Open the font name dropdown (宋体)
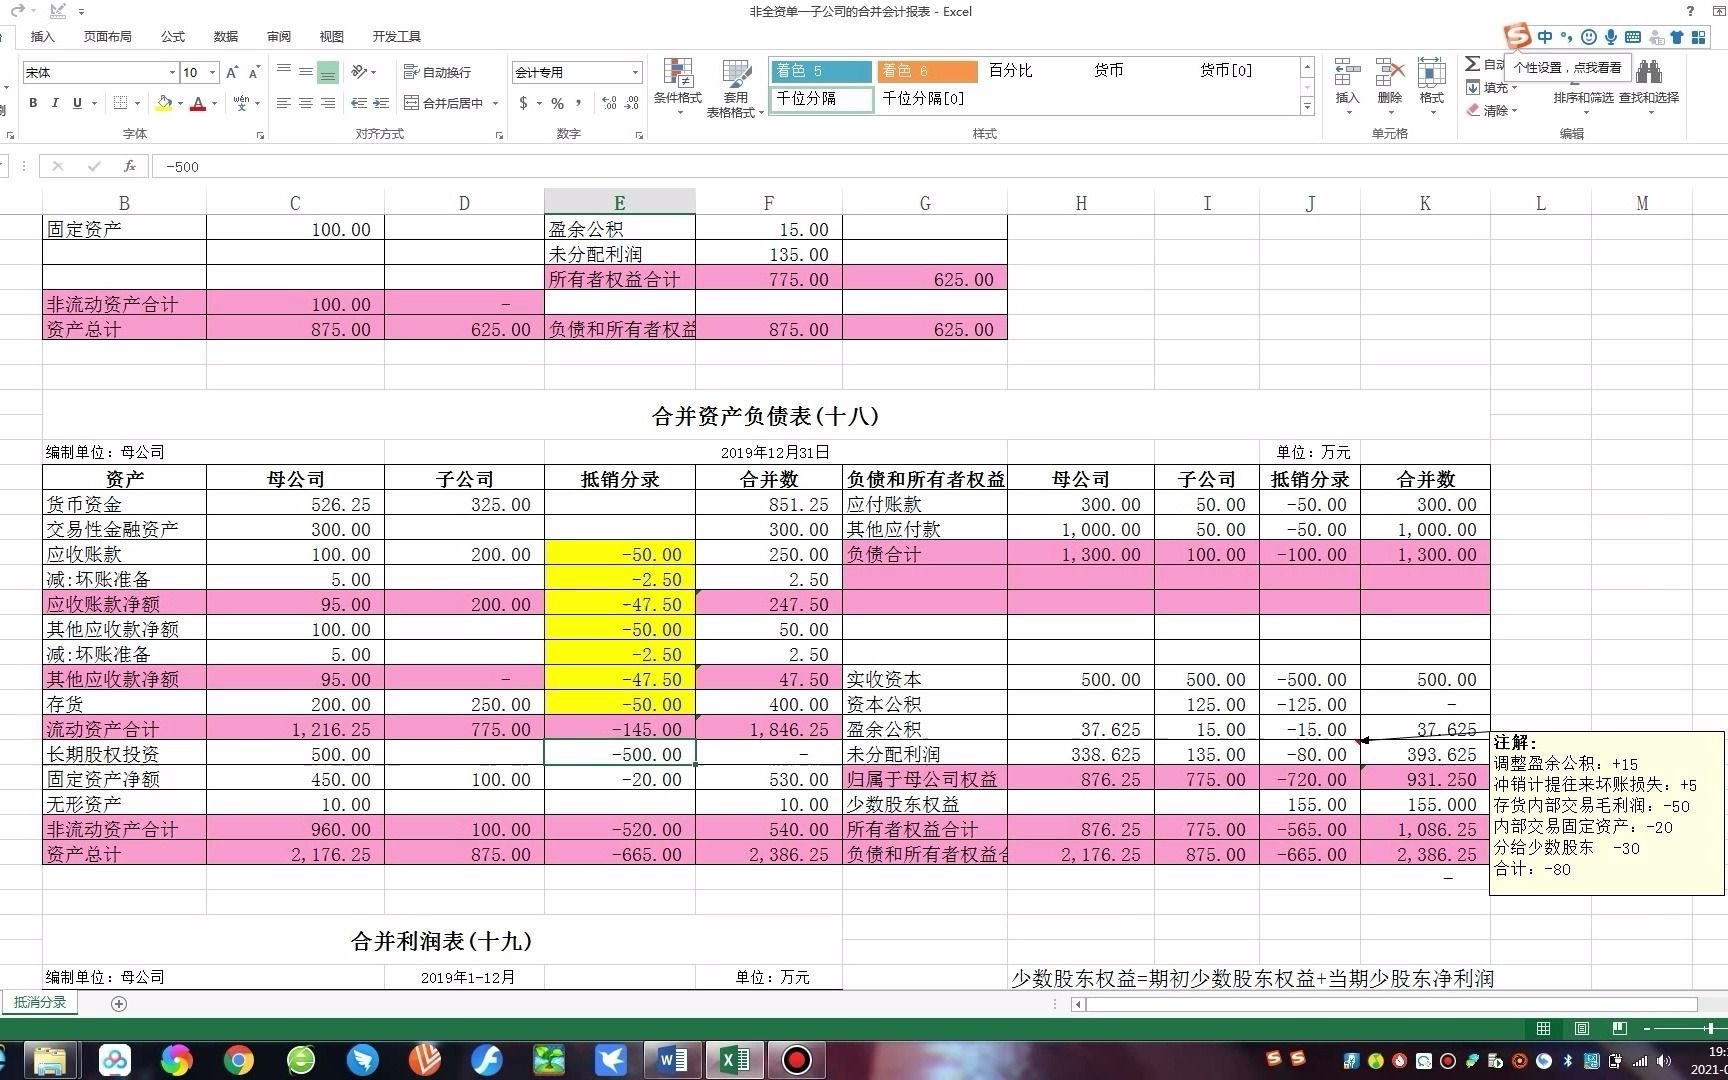This screenshot has width=1728, height=1080. (x=171, y=72)
